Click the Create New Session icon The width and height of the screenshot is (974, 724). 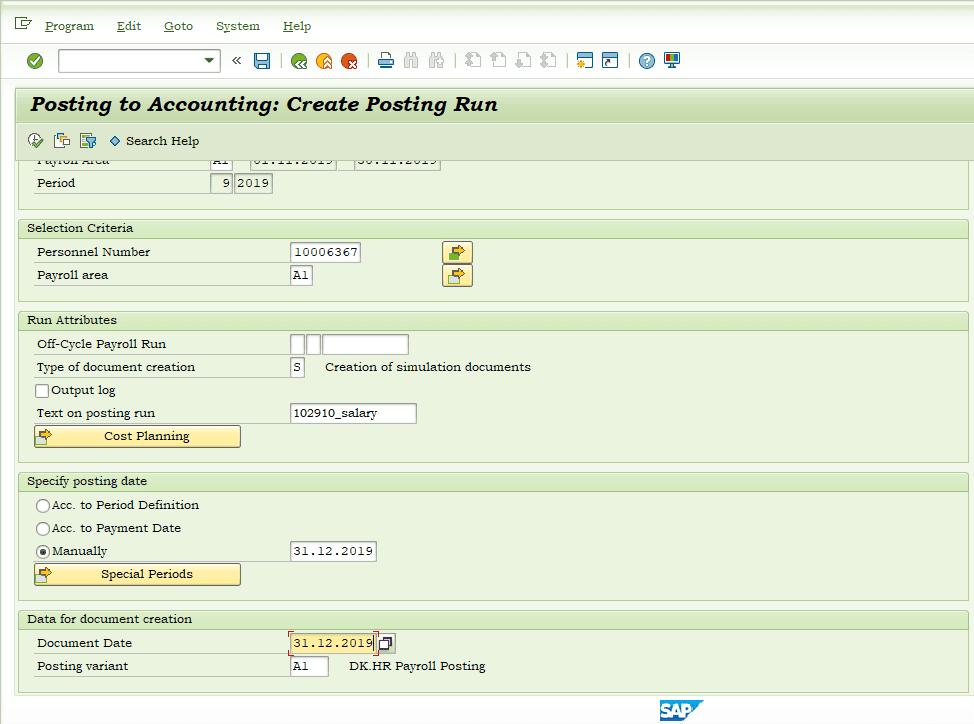click(585, 61)
